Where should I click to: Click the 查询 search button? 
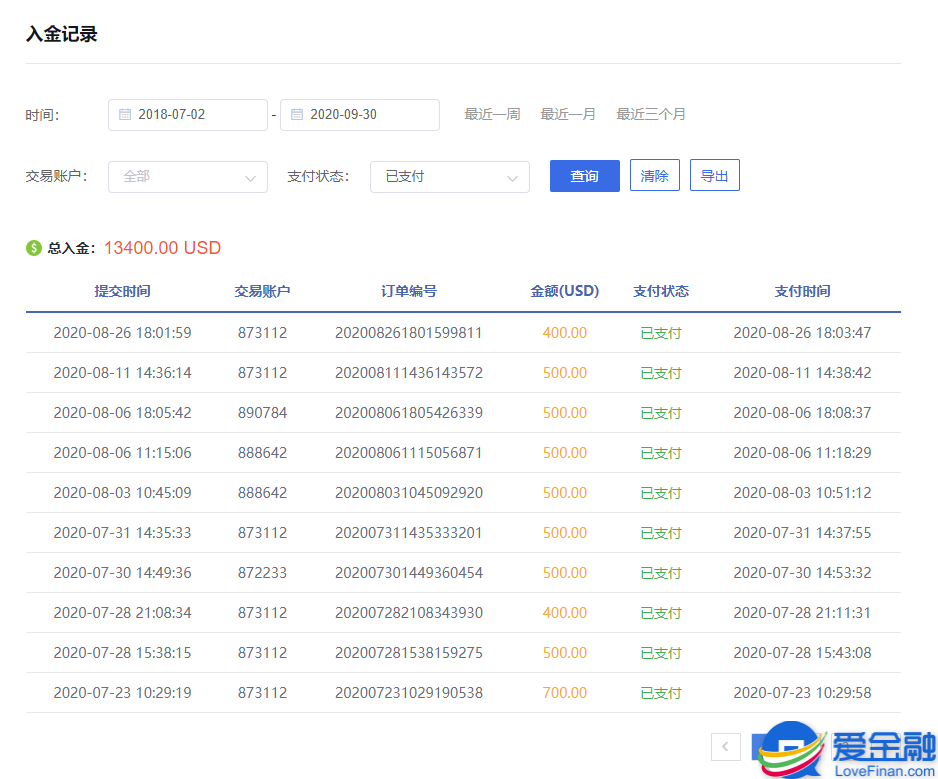point(584,176)
